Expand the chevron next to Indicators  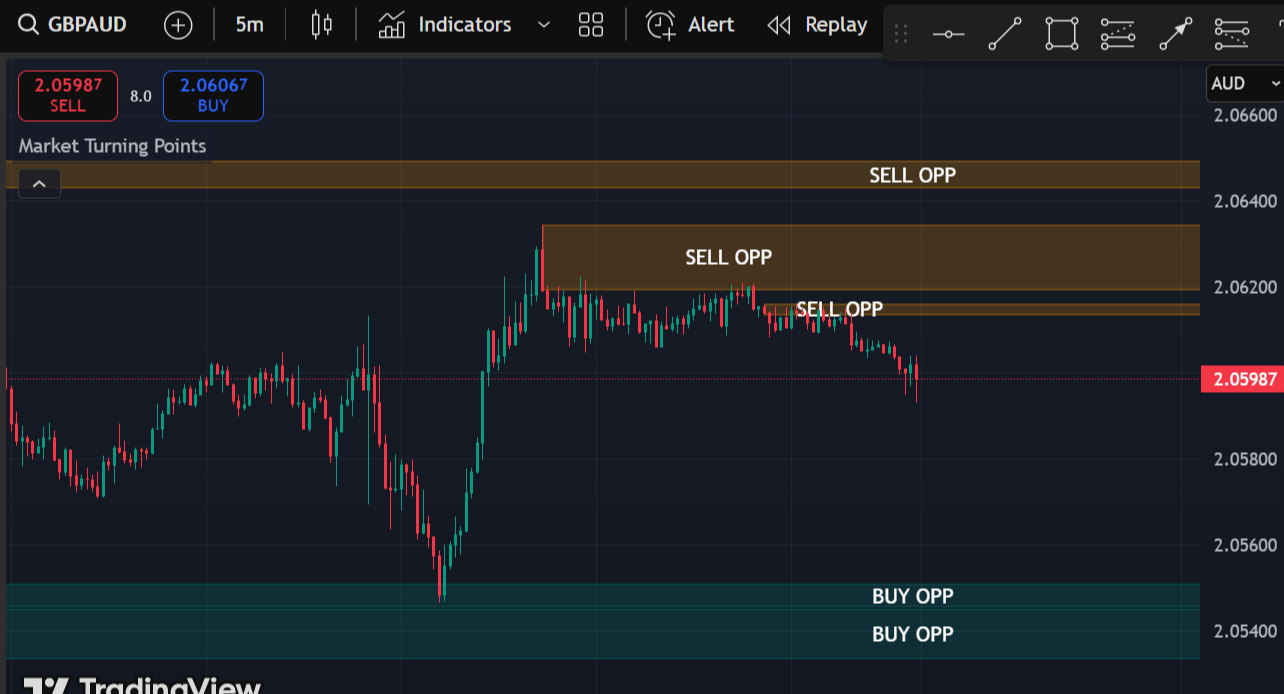click(544, 25)
